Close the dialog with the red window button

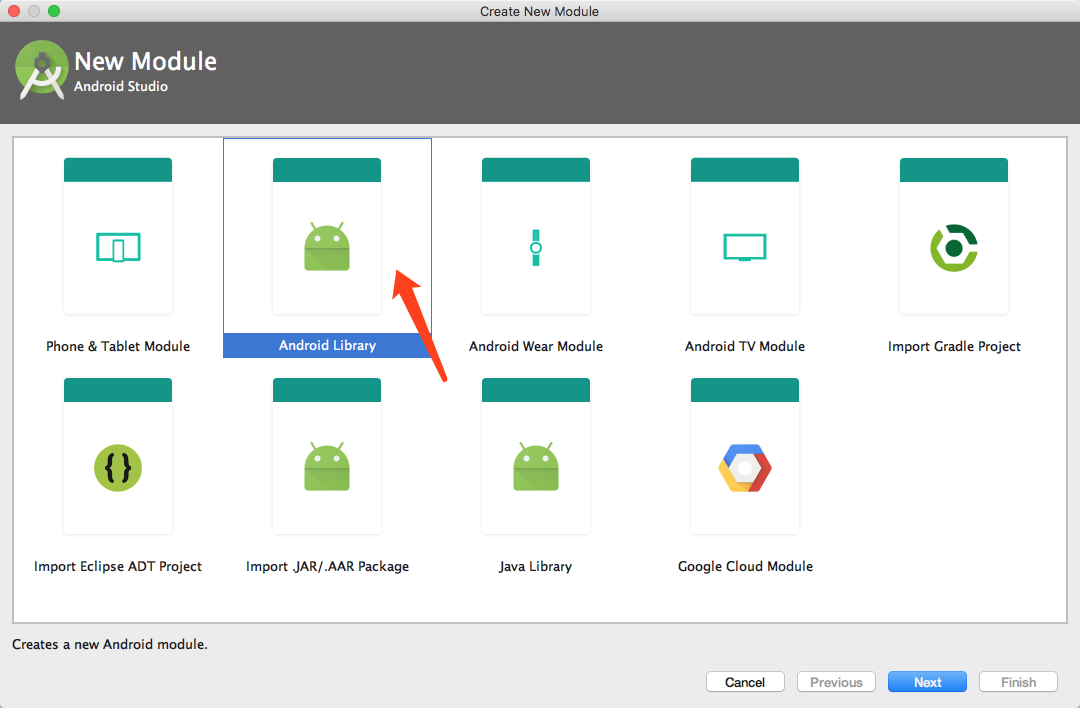pos(14,11)
